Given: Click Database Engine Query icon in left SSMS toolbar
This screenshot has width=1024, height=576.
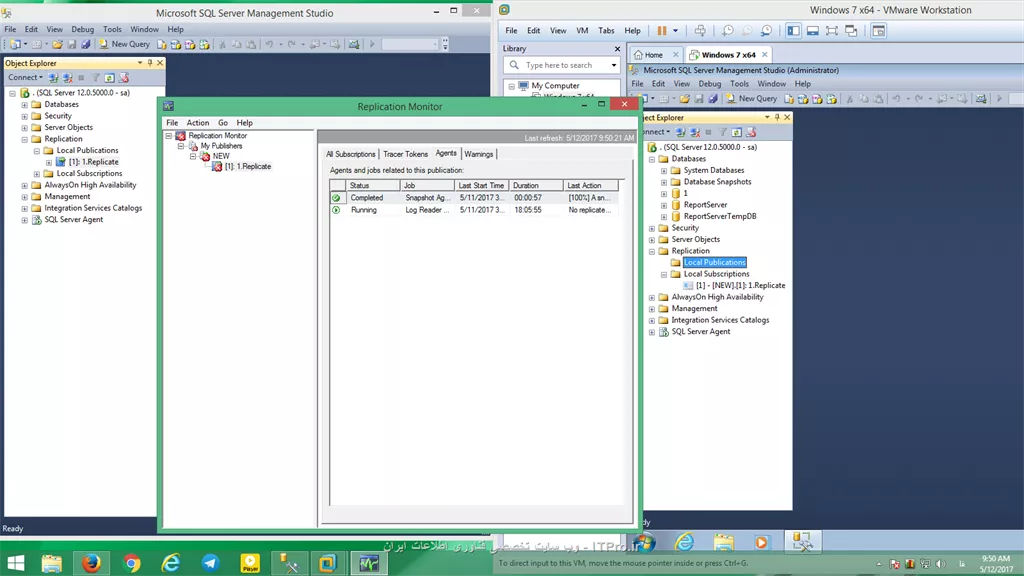Looking at the screenshot, I should tap(162, 44).
